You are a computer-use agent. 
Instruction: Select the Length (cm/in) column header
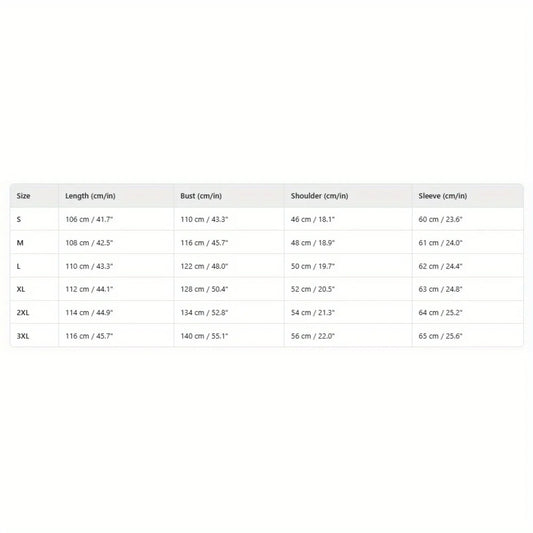pyautogui.click(x=90, y=196)
